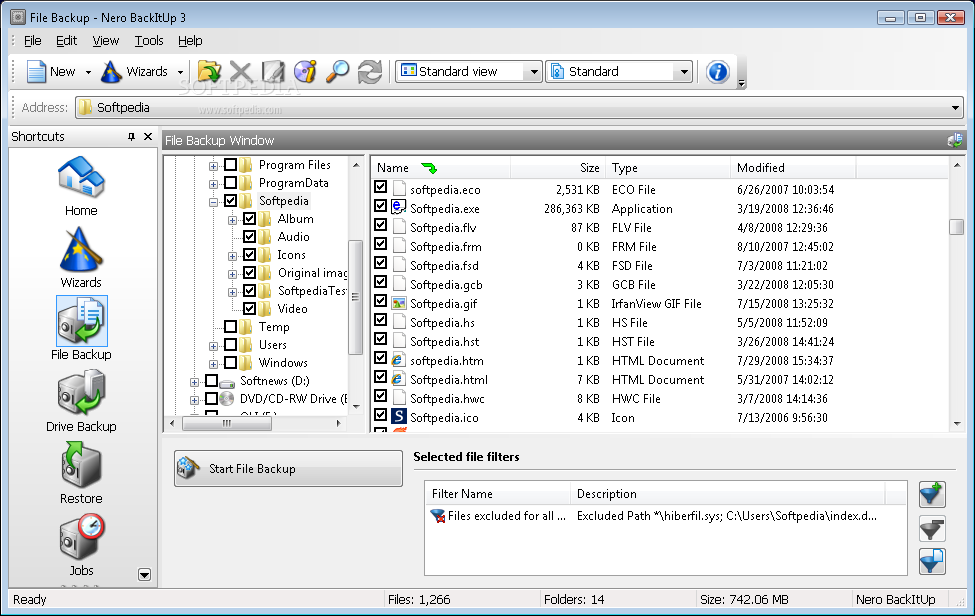The image size is (975, 616).
Task: Expand the Program Files tree node
Action: pyautogui.click(x=213, y=166)
